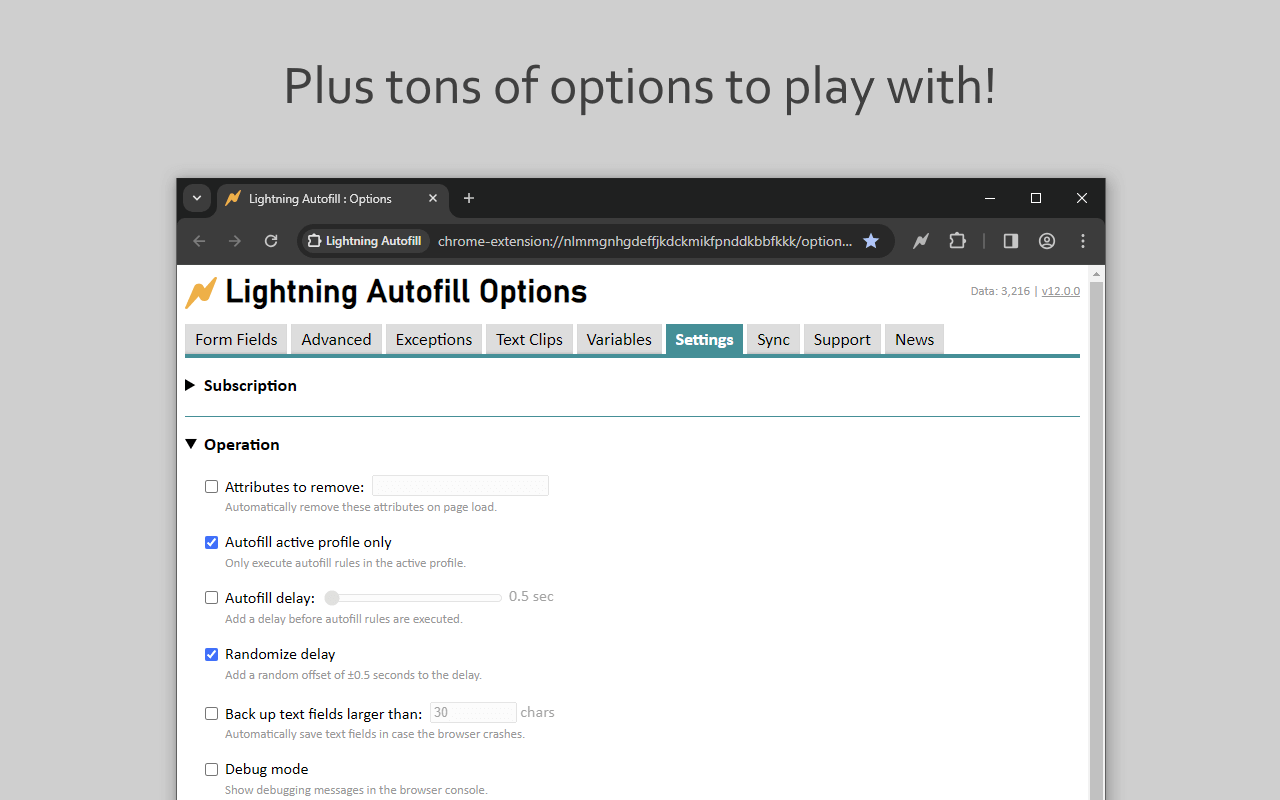Switch to the Variables tab
The width and height of the screenshot is (1280, 800).
tap(619, 339)
